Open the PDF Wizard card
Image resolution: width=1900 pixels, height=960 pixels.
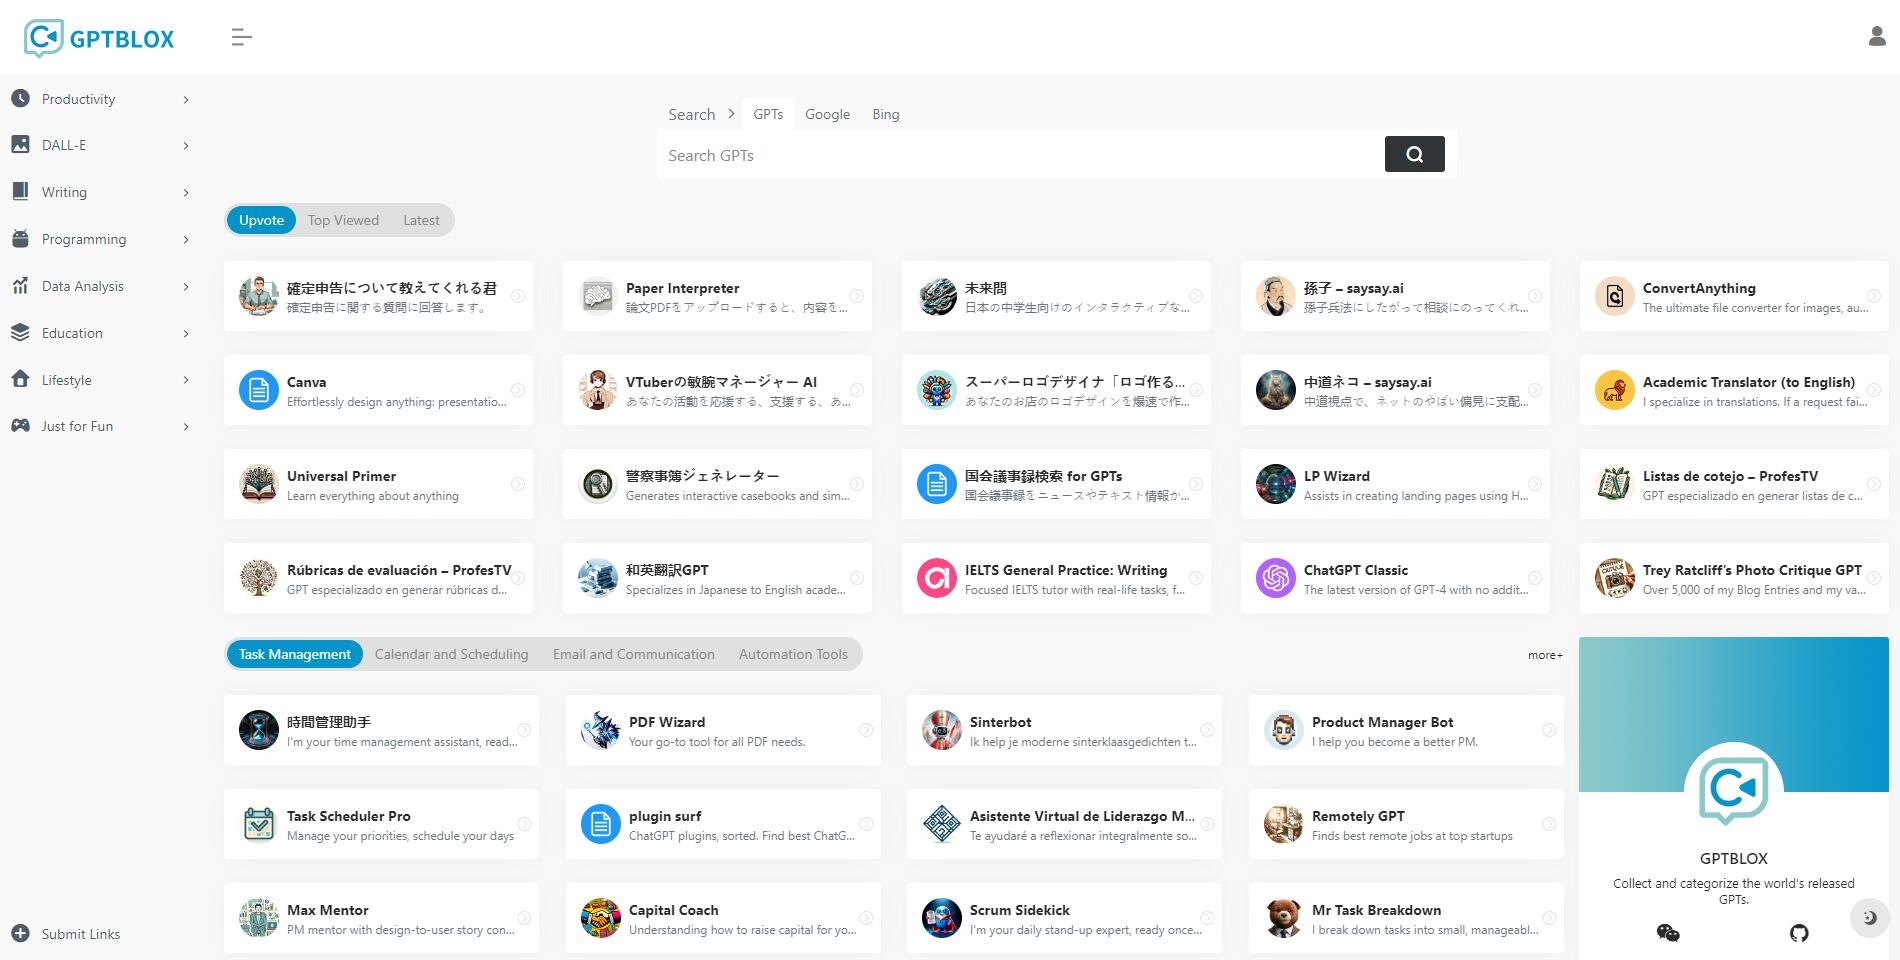click(x=723, y=730)
